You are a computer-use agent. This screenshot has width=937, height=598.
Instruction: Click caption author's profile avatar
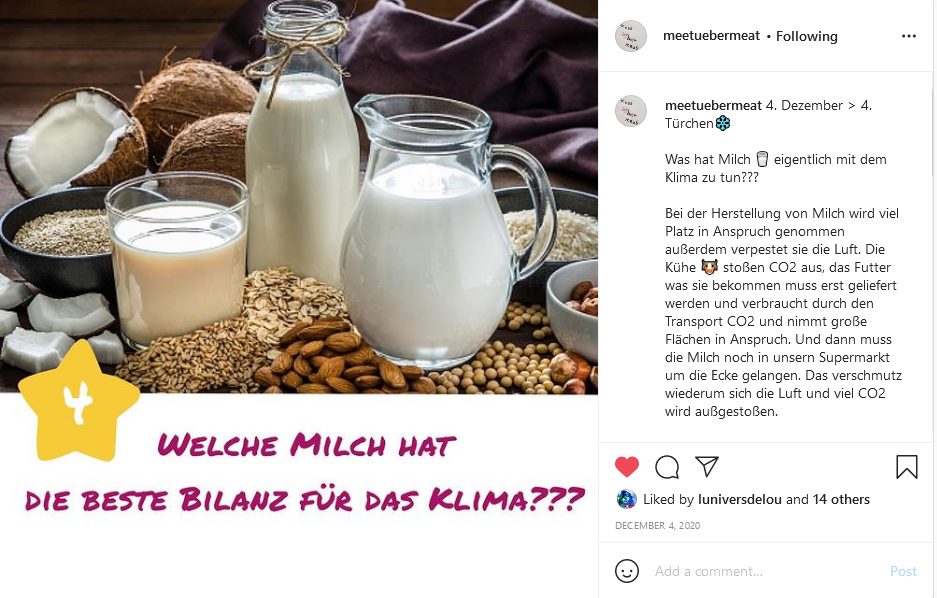(631, 111)
